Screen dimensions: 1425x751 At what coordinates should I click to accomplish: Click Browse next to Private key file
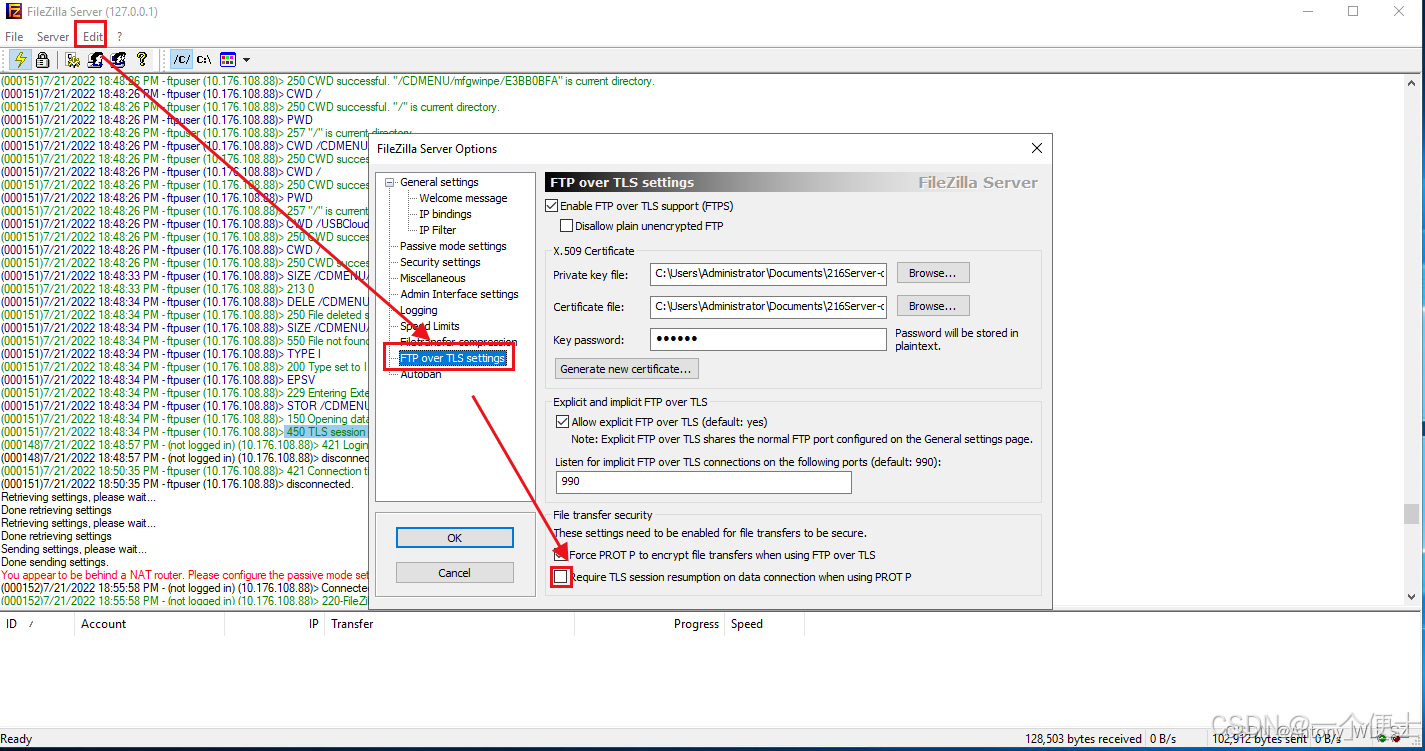(933, 272)
